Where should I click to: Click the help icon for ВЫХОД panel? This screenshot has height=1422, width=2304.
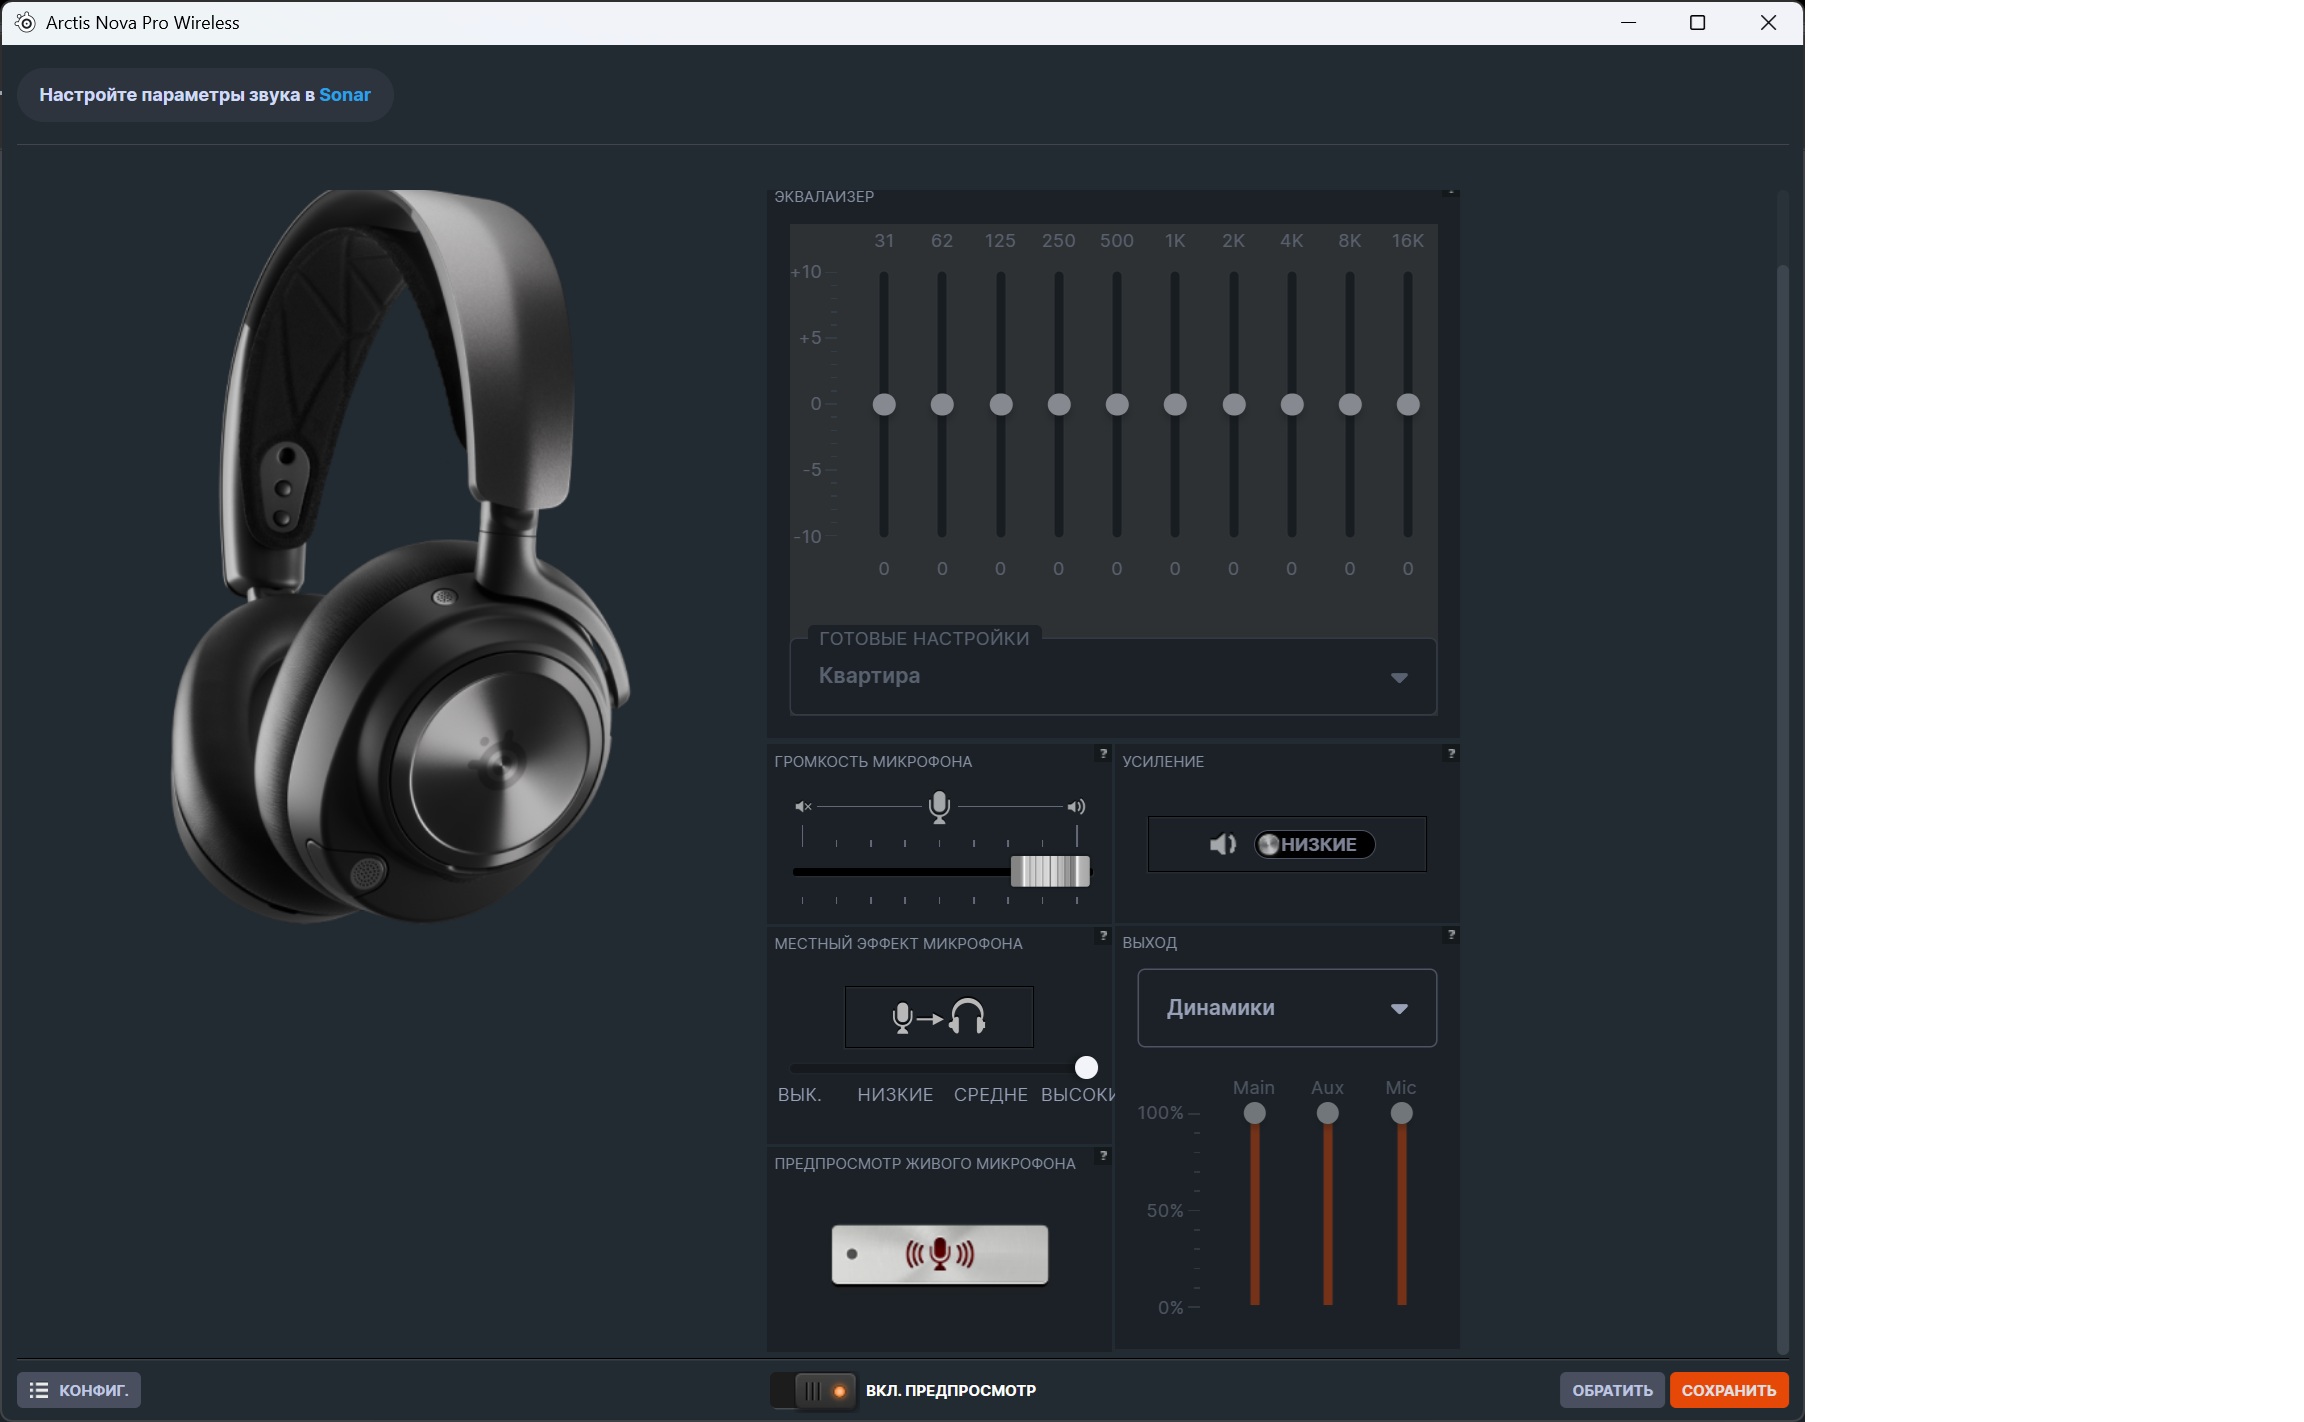pos(1451,935)
